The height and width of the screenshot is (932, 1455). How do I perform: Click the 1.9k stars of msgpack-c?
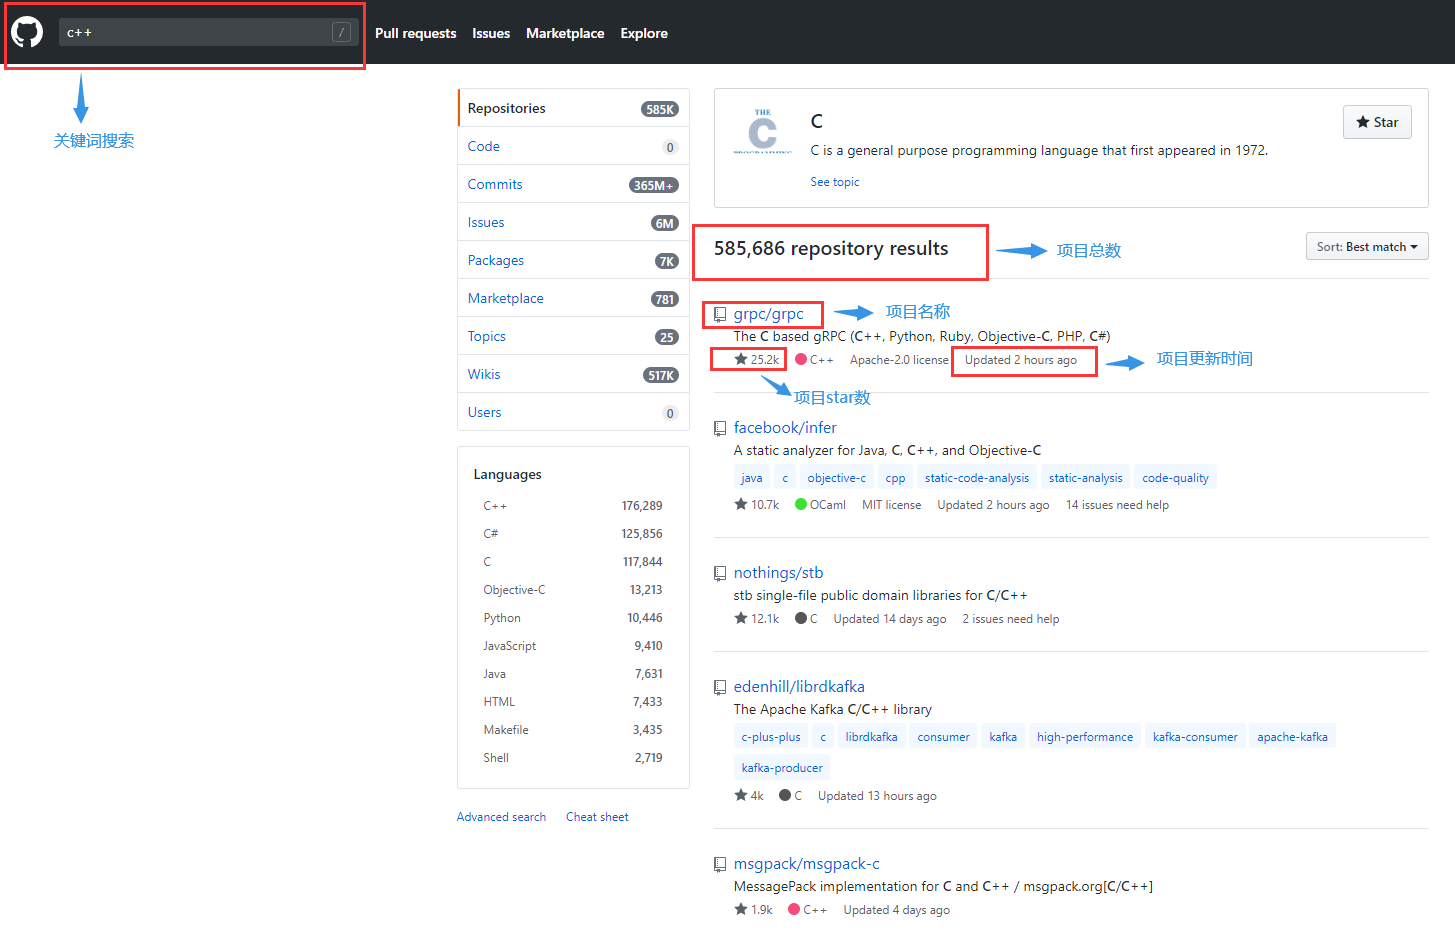[753, 910]
